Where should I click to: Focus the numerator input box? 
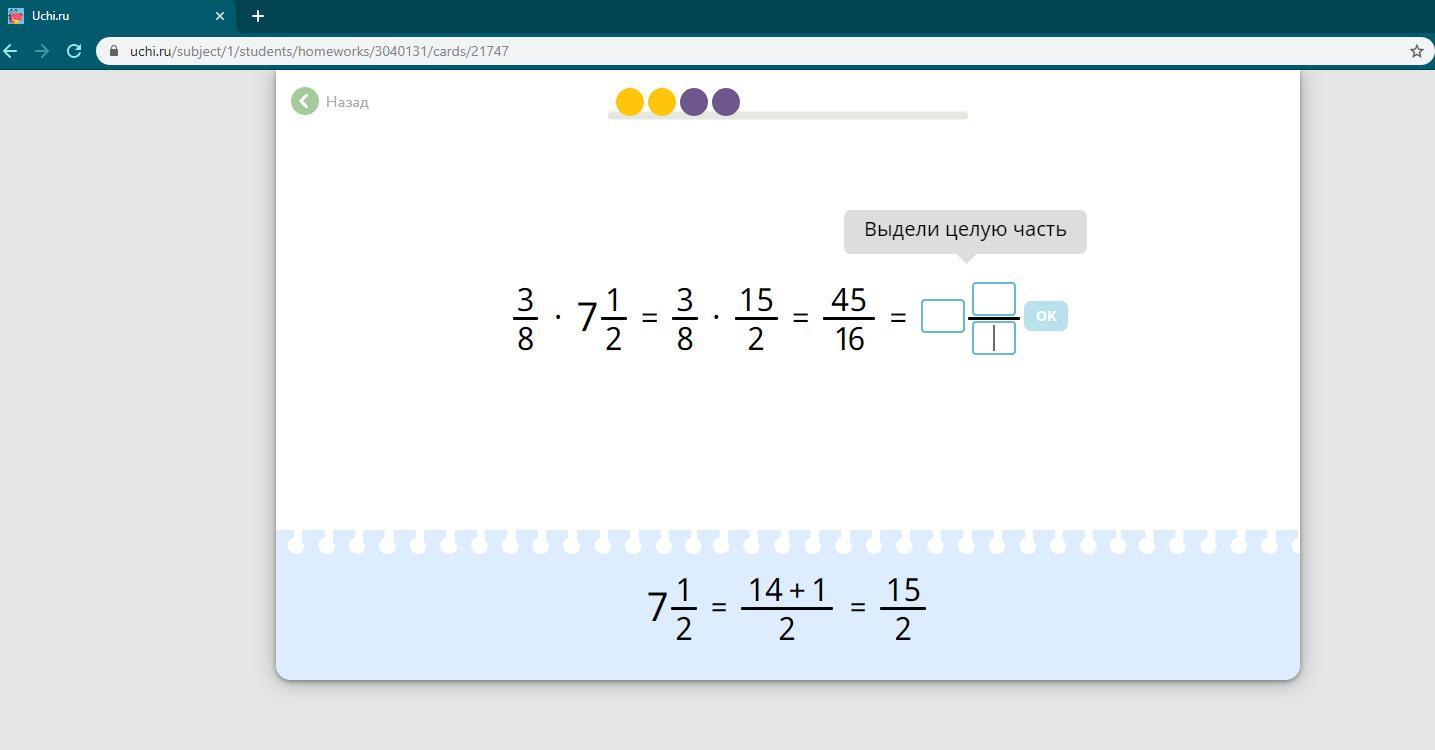(x=993, y=298)
